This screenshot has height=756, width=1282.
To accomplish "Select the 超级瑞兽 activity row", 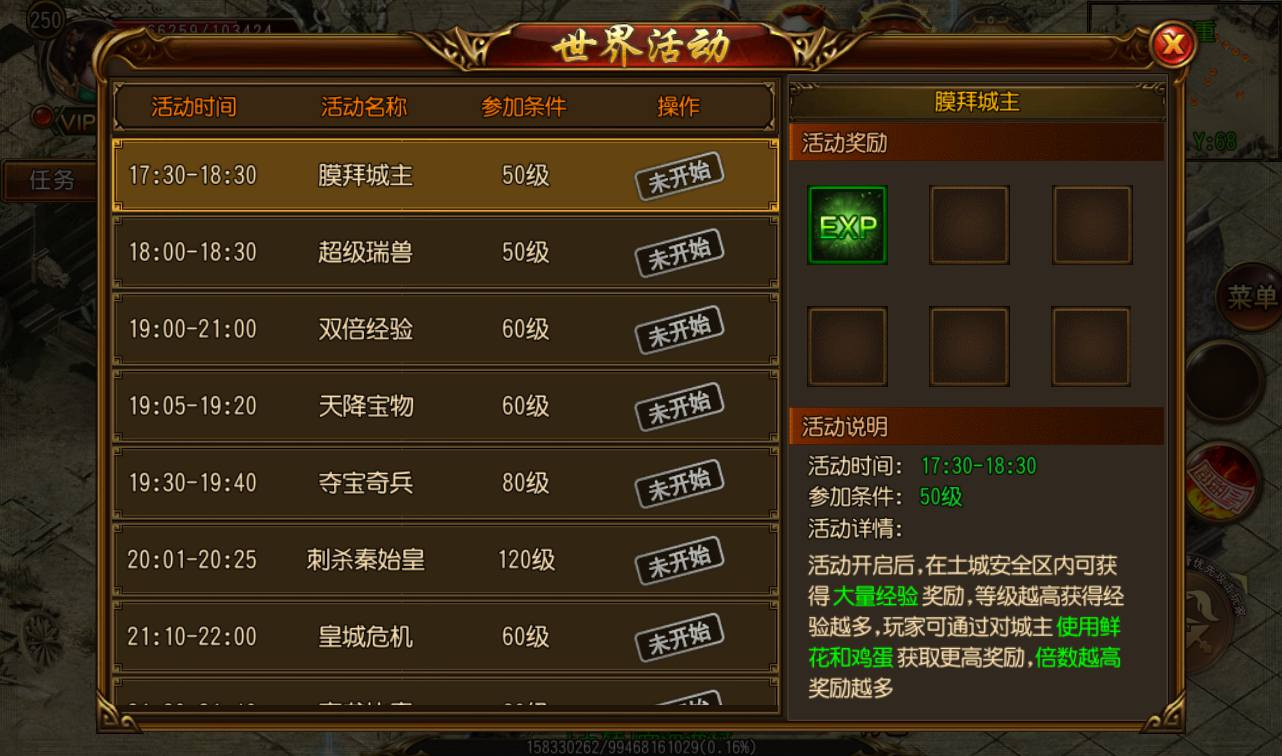I will tap(445, 252).
